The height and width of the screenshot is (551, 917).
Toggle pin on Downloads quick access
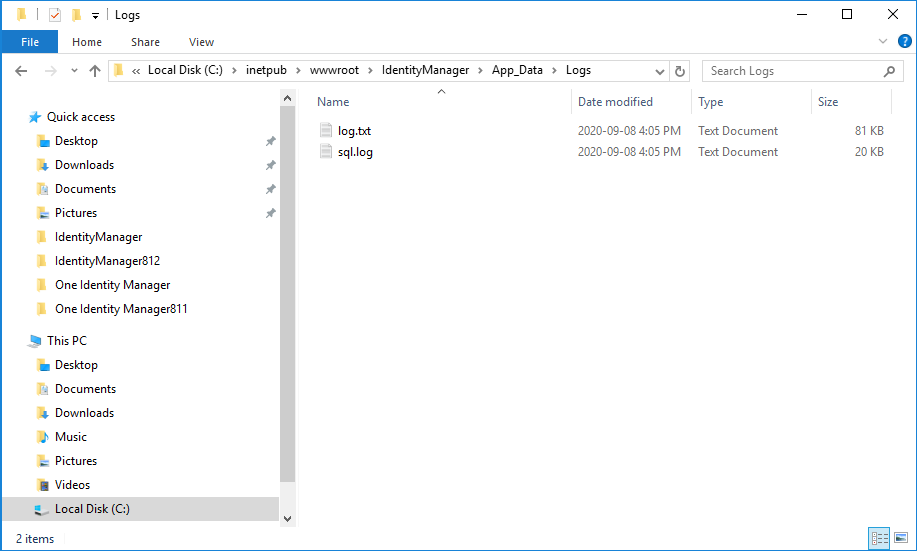270,165
